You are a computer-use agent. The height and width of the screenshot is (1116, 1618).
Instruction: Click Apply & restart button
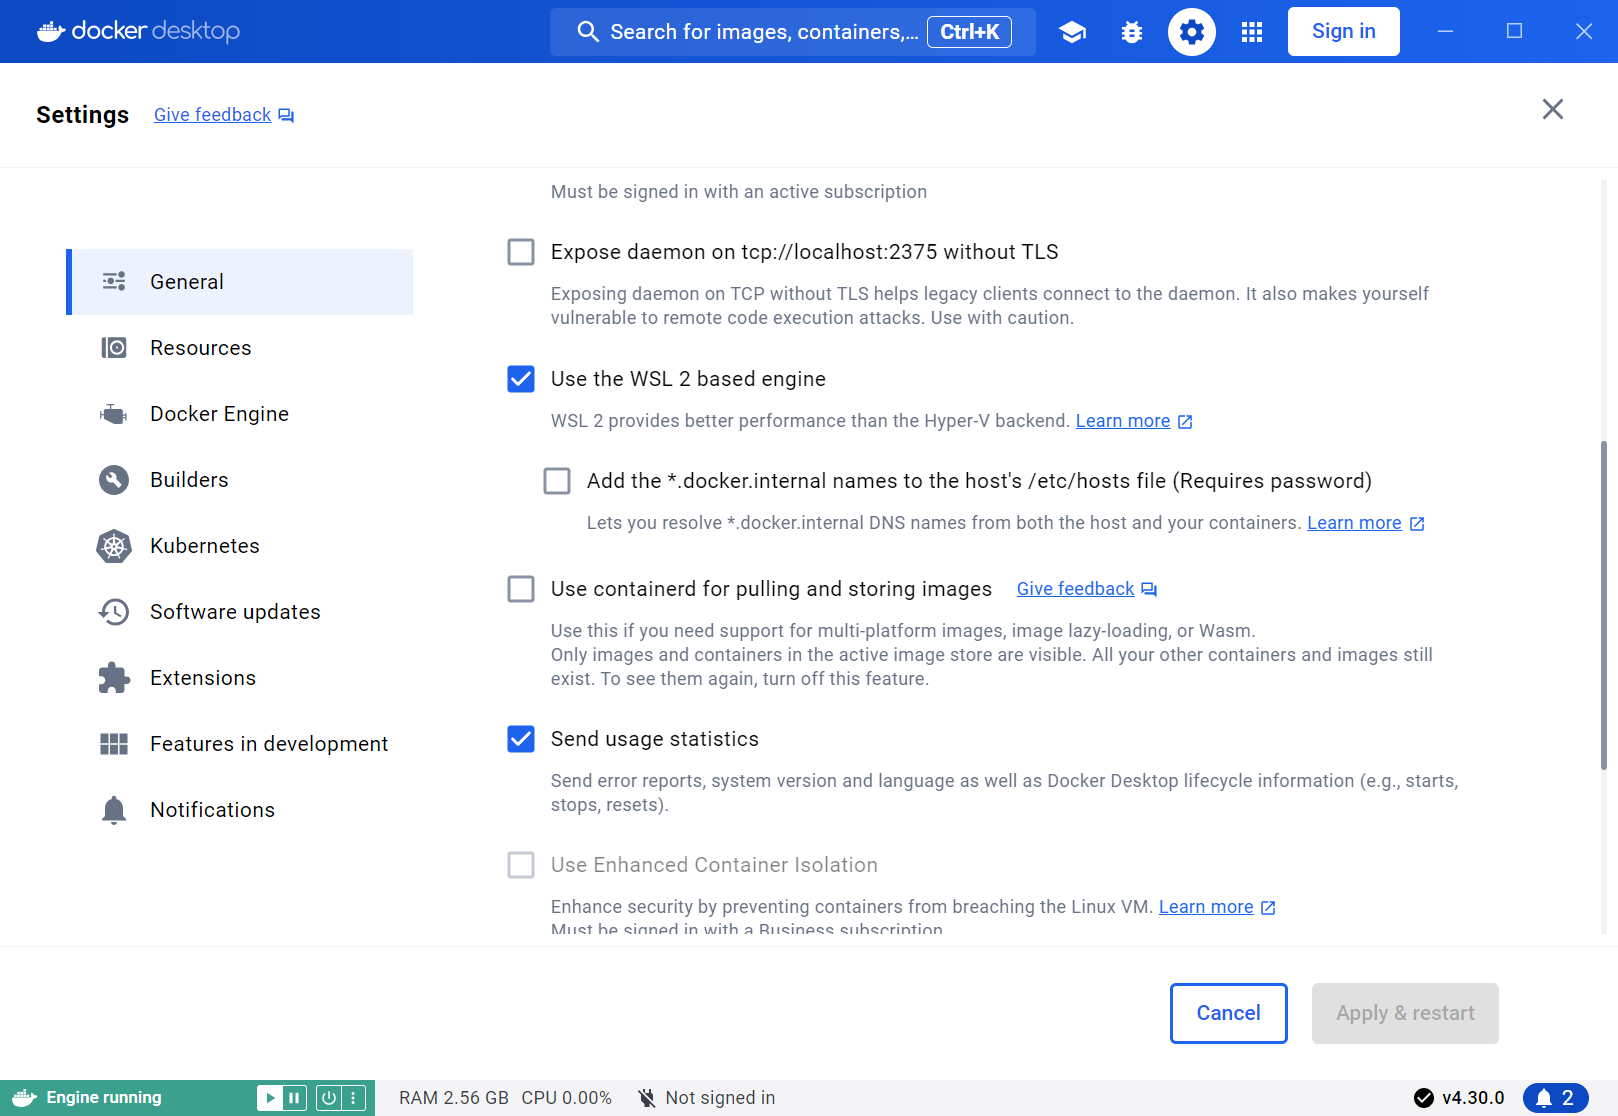tap(1405, 1013)
